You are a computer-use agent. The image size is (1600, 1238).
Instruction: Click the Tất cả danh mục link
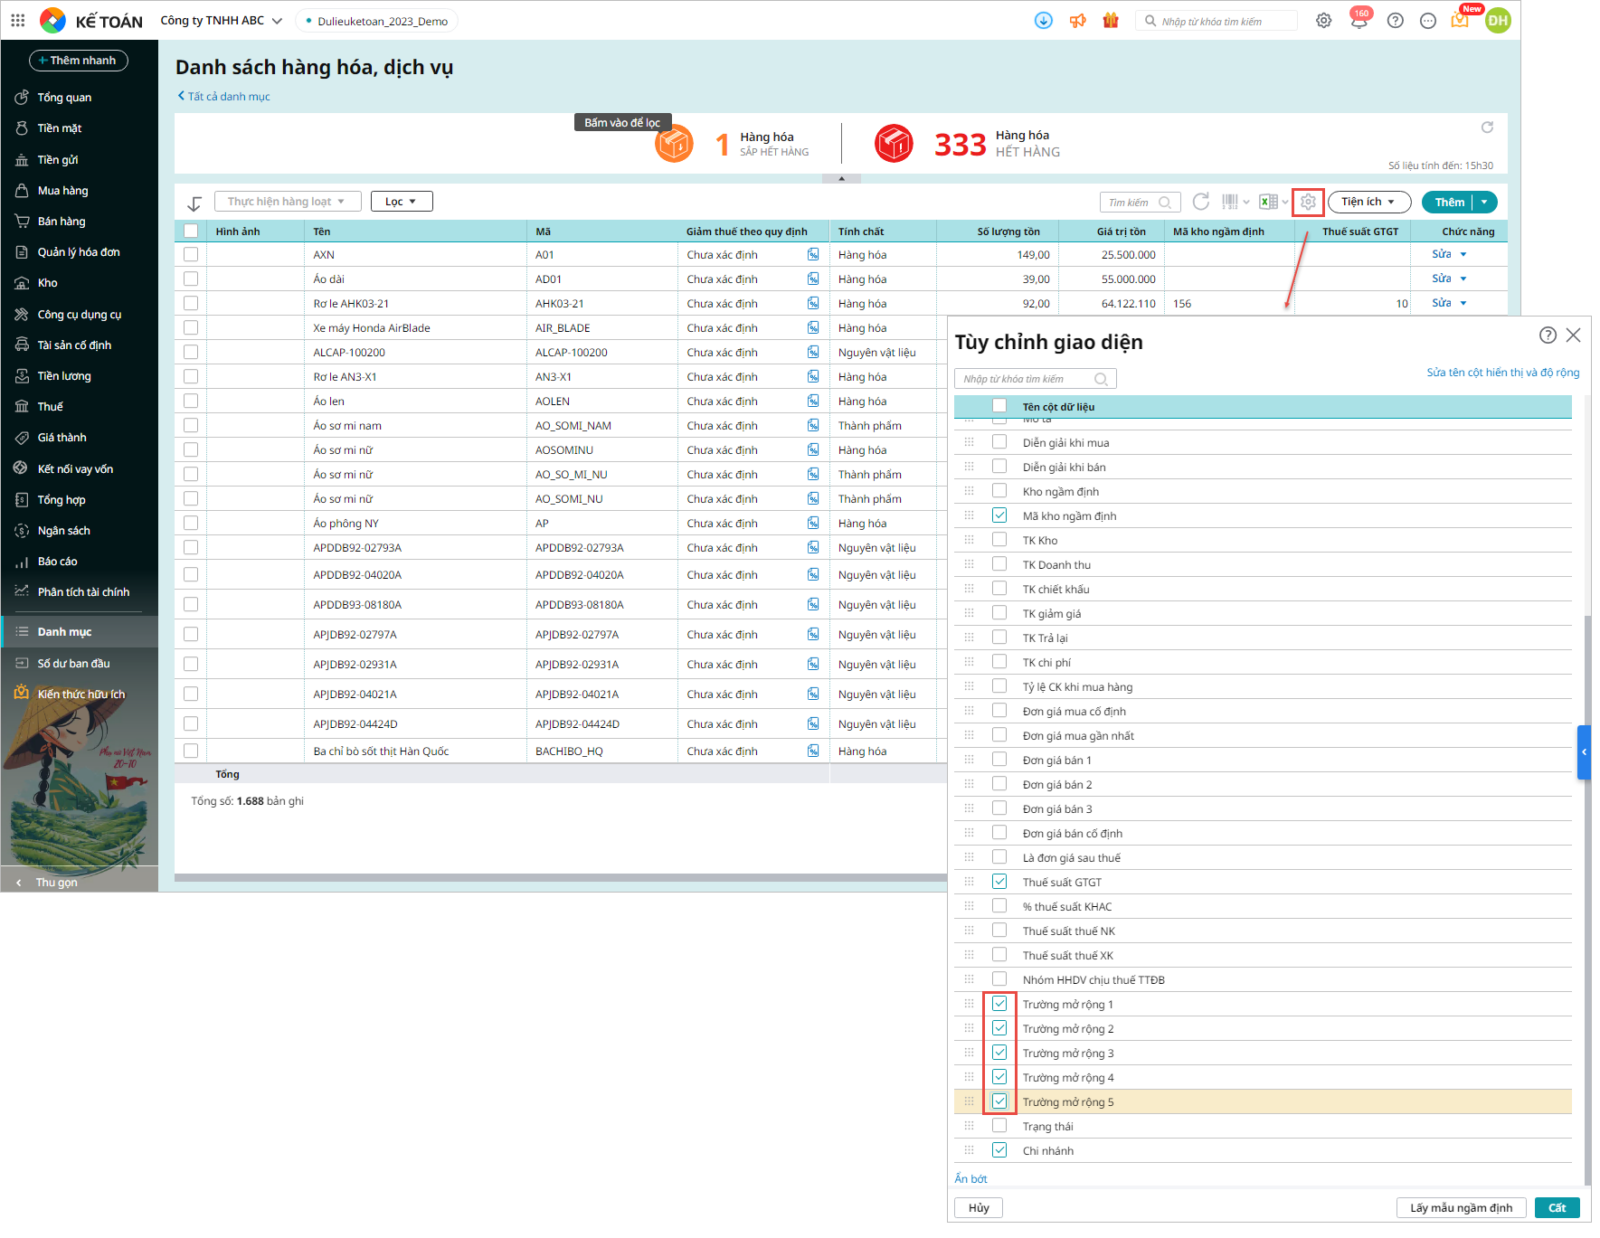[x=228, y=97]
